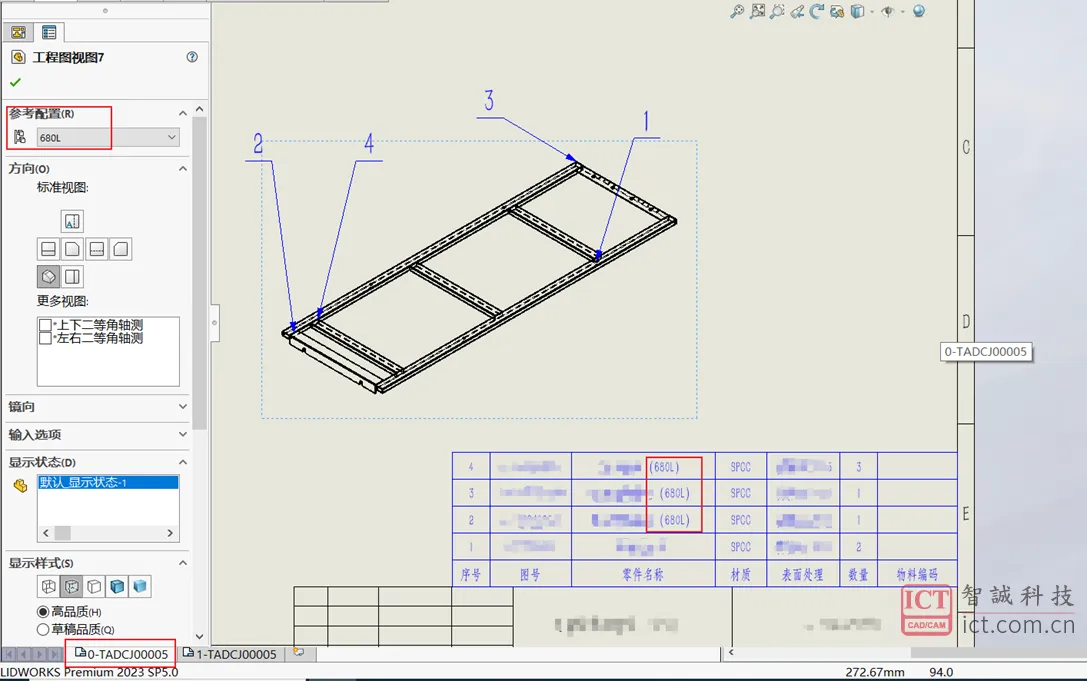Check 上下二等角轴测 checkbox
This screenshot has height=681, width=1087.
pyautogui.click(x=46, y=325)
